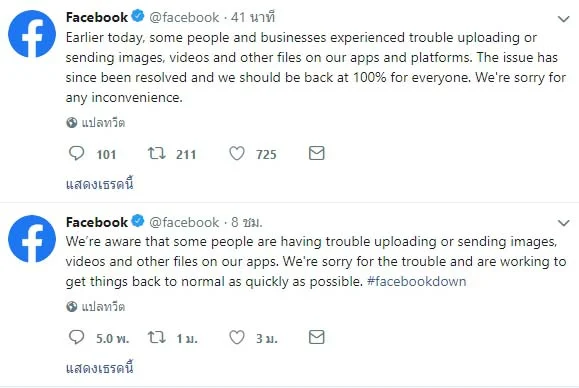Translate the first tweet via แปลทวีต

103,123
